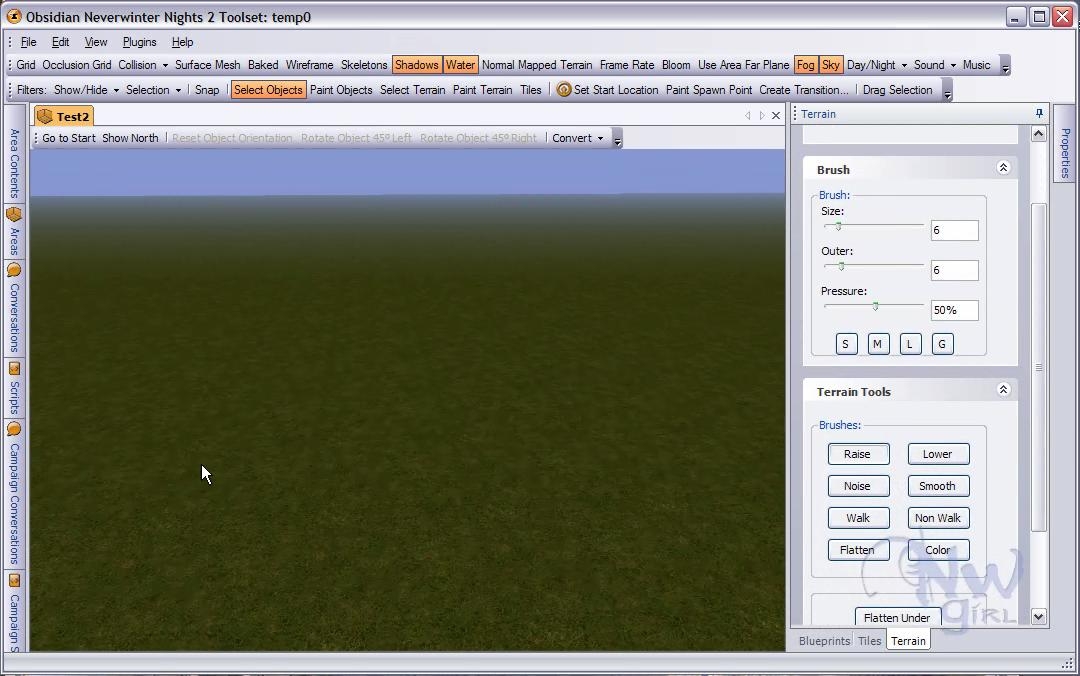The height and width of the screenshot is (676, 1080).
Task: Close the Test2 area document tab
Action: pos(775,116)
